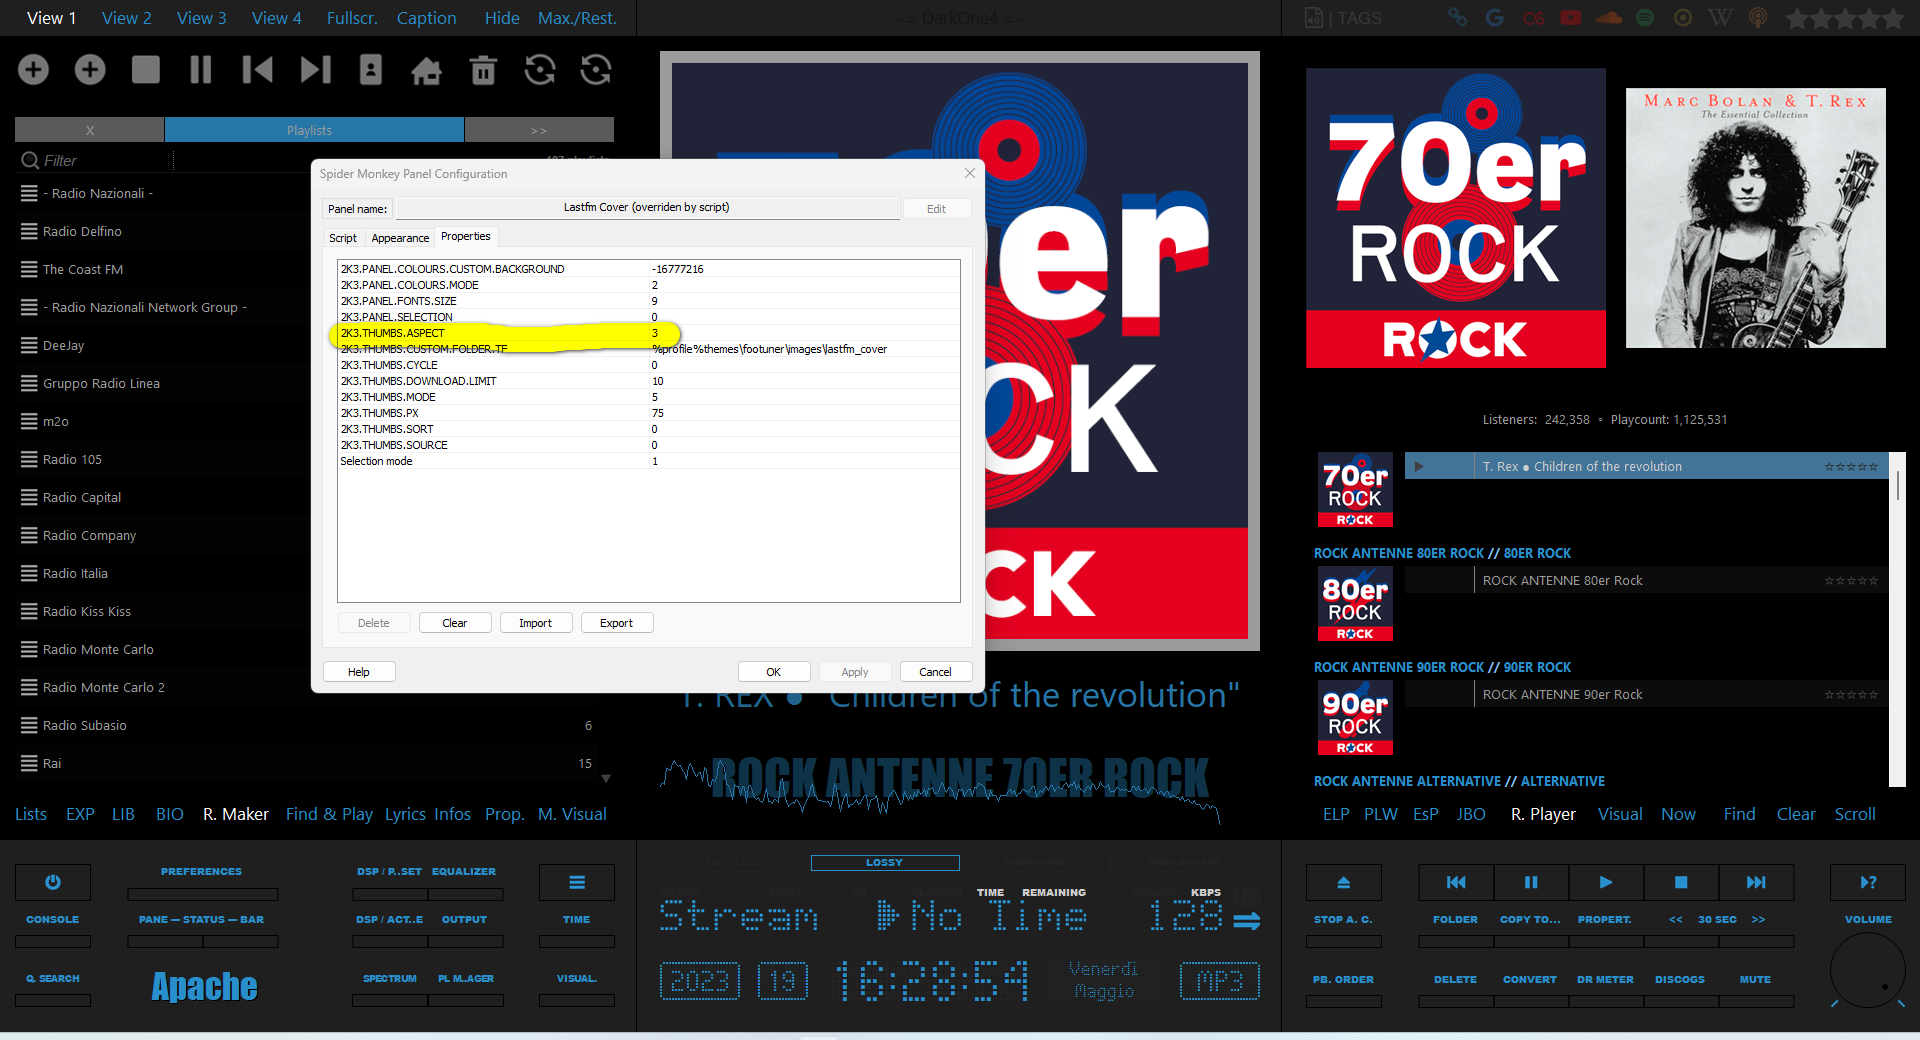Click the stop button in bottom-right player controls
The width and height of the screenshot is (1920, 1040).
pos(1681,882)
